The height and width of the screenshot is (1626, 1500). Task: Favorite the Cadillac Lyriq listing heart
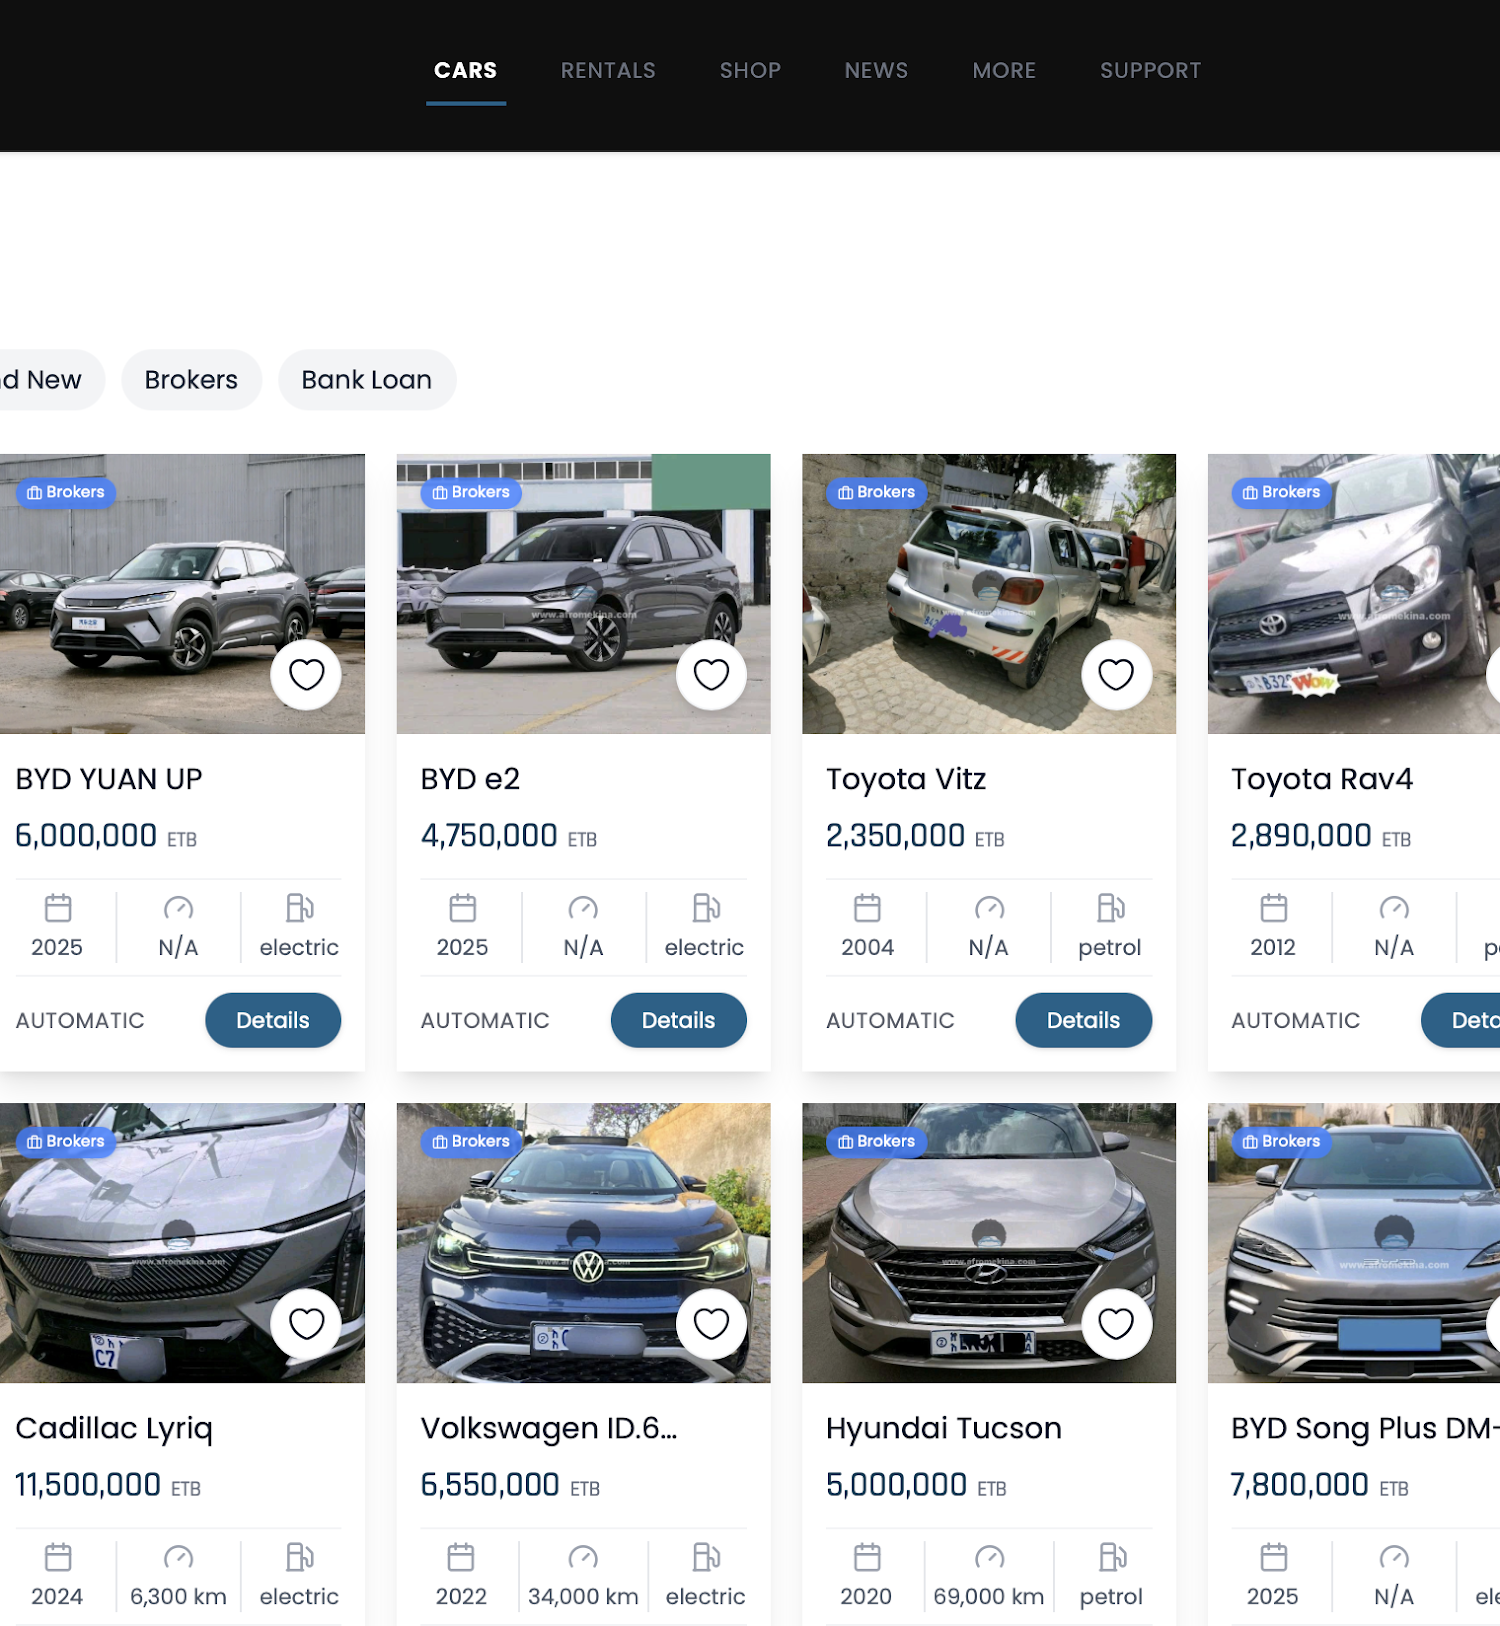pyautogui.click(x=306, y=1324)
